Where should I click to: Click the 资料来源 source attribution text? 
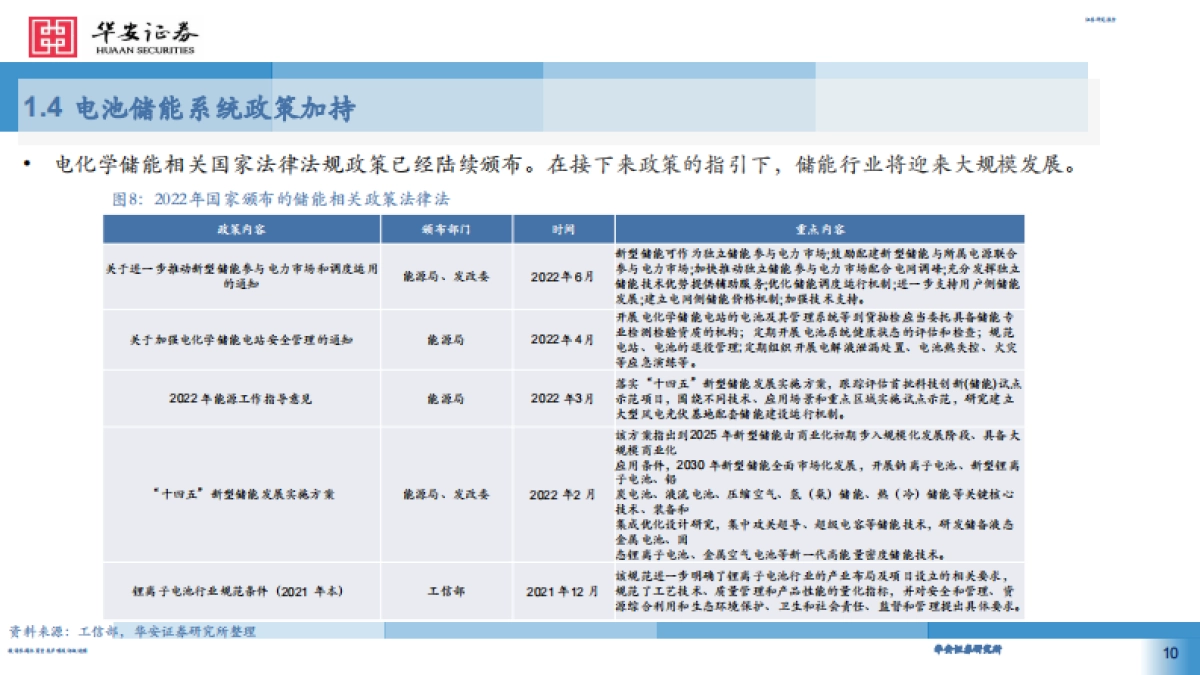click(x=128, y=630)
